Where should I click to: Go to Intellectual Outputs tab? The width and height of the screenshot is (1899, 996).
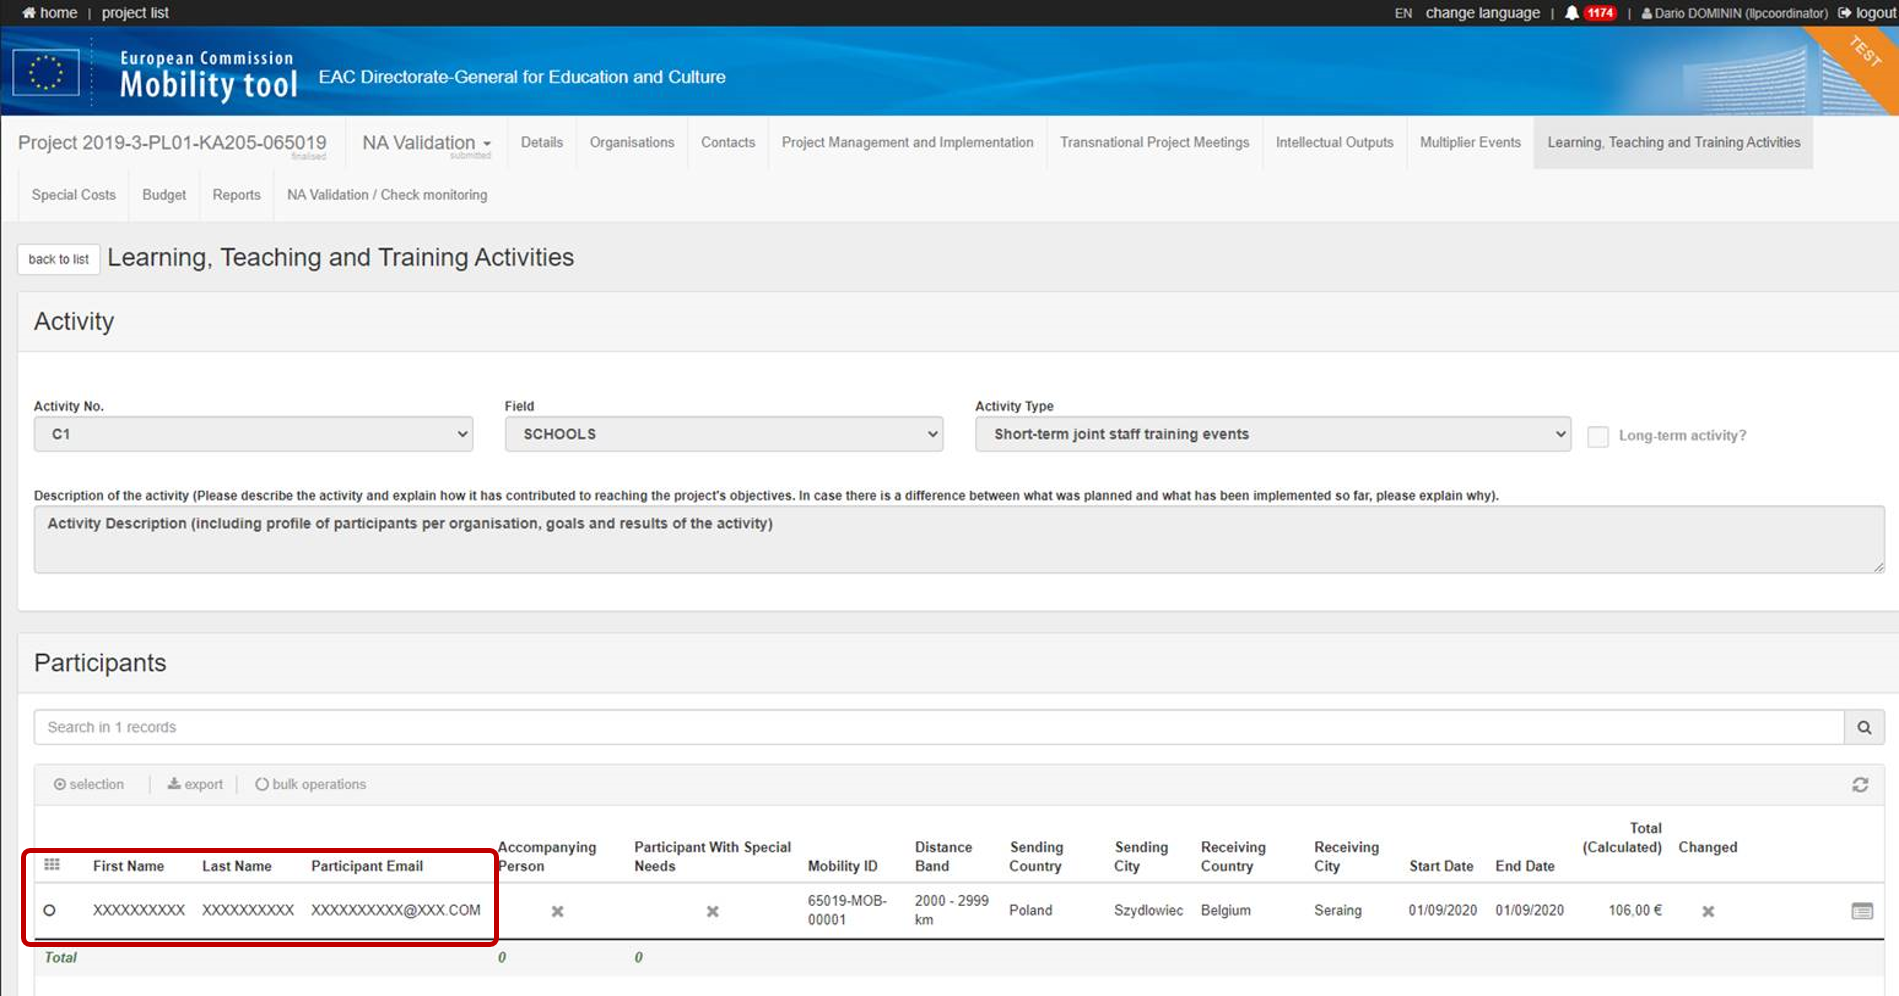(x=1335, y=143)
